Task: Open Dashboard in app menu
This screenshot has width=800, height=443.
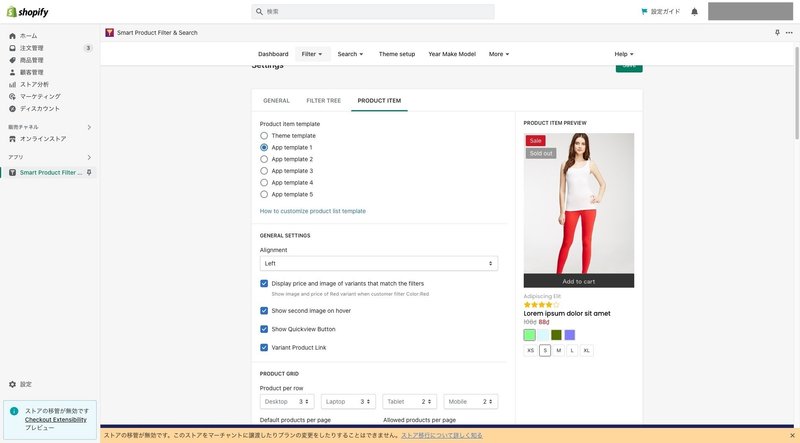Action: (273, 54)
